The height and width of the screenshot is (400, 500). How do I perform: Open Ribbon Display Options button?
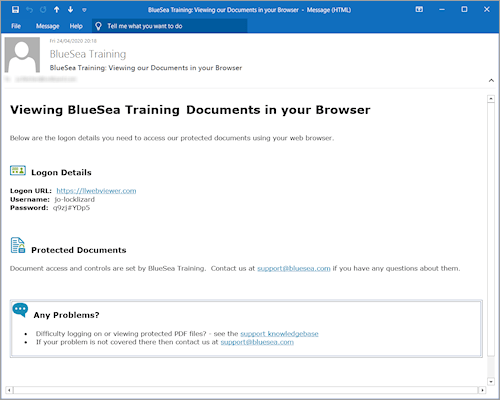419,10
